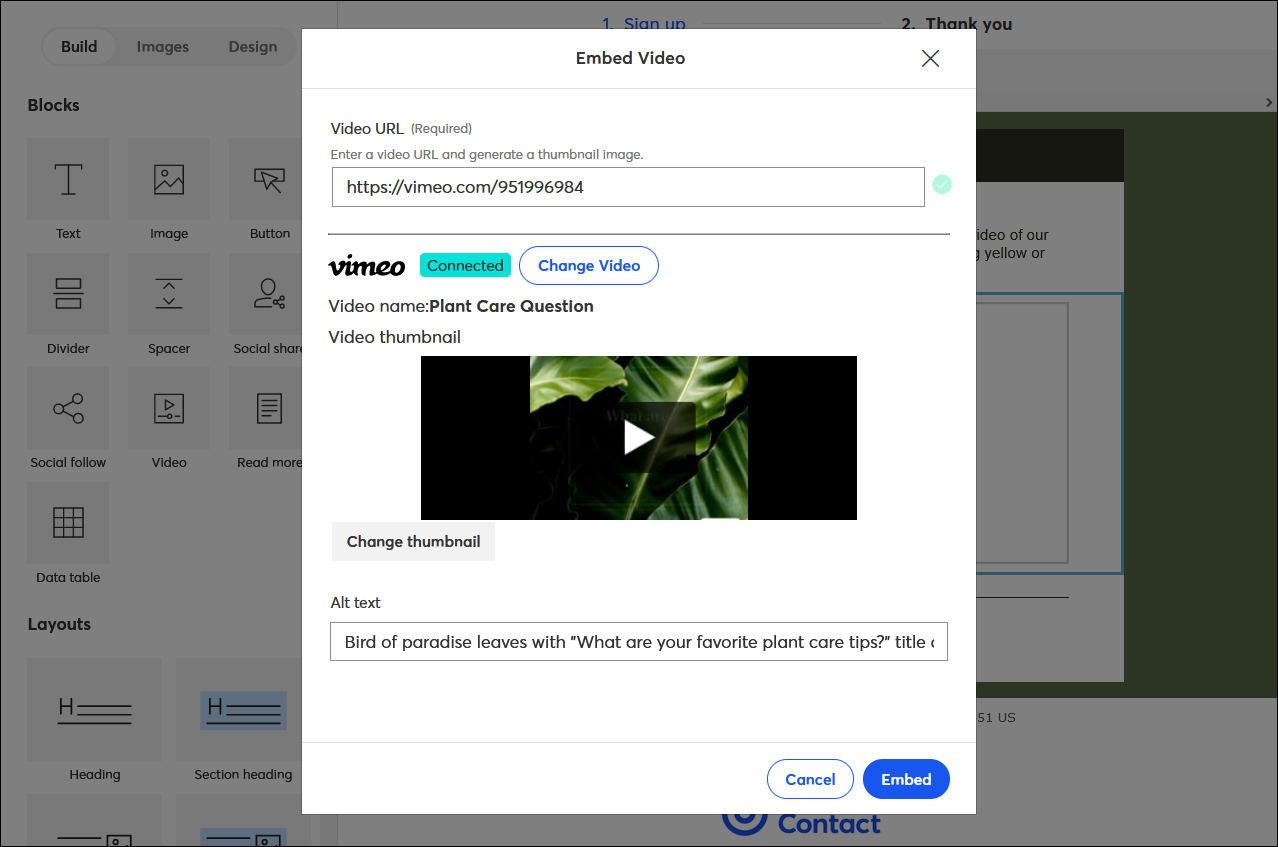
Task: Select the Image block icon
Action: pos(169,179)
